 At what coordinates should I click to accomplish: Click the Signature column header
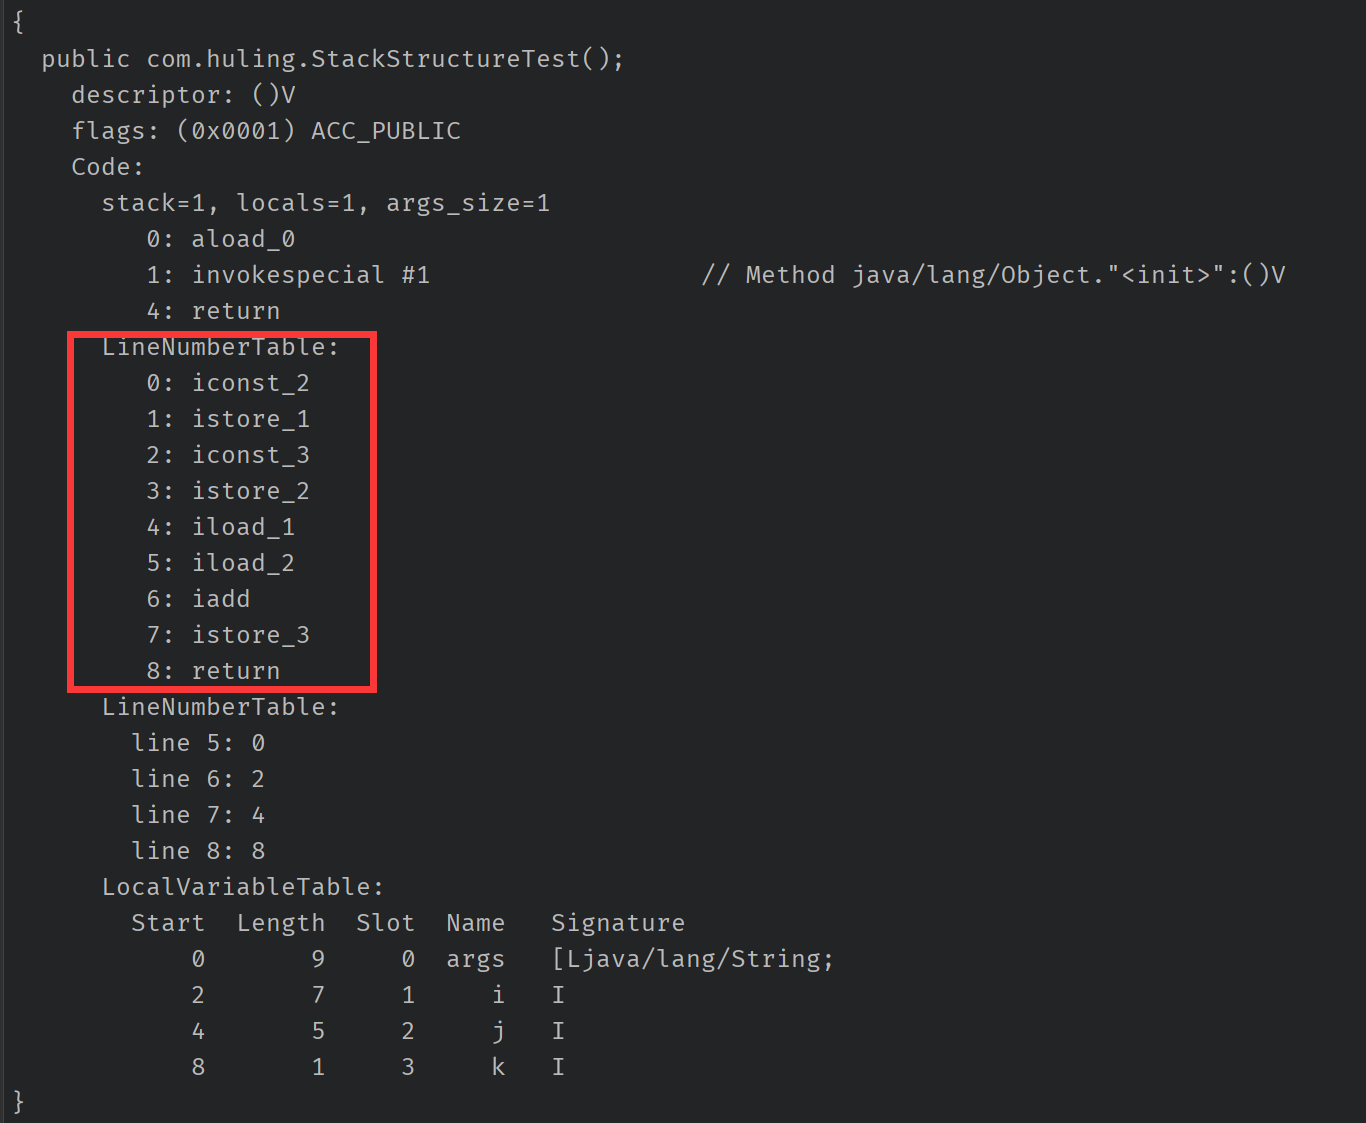click(618, 923)
